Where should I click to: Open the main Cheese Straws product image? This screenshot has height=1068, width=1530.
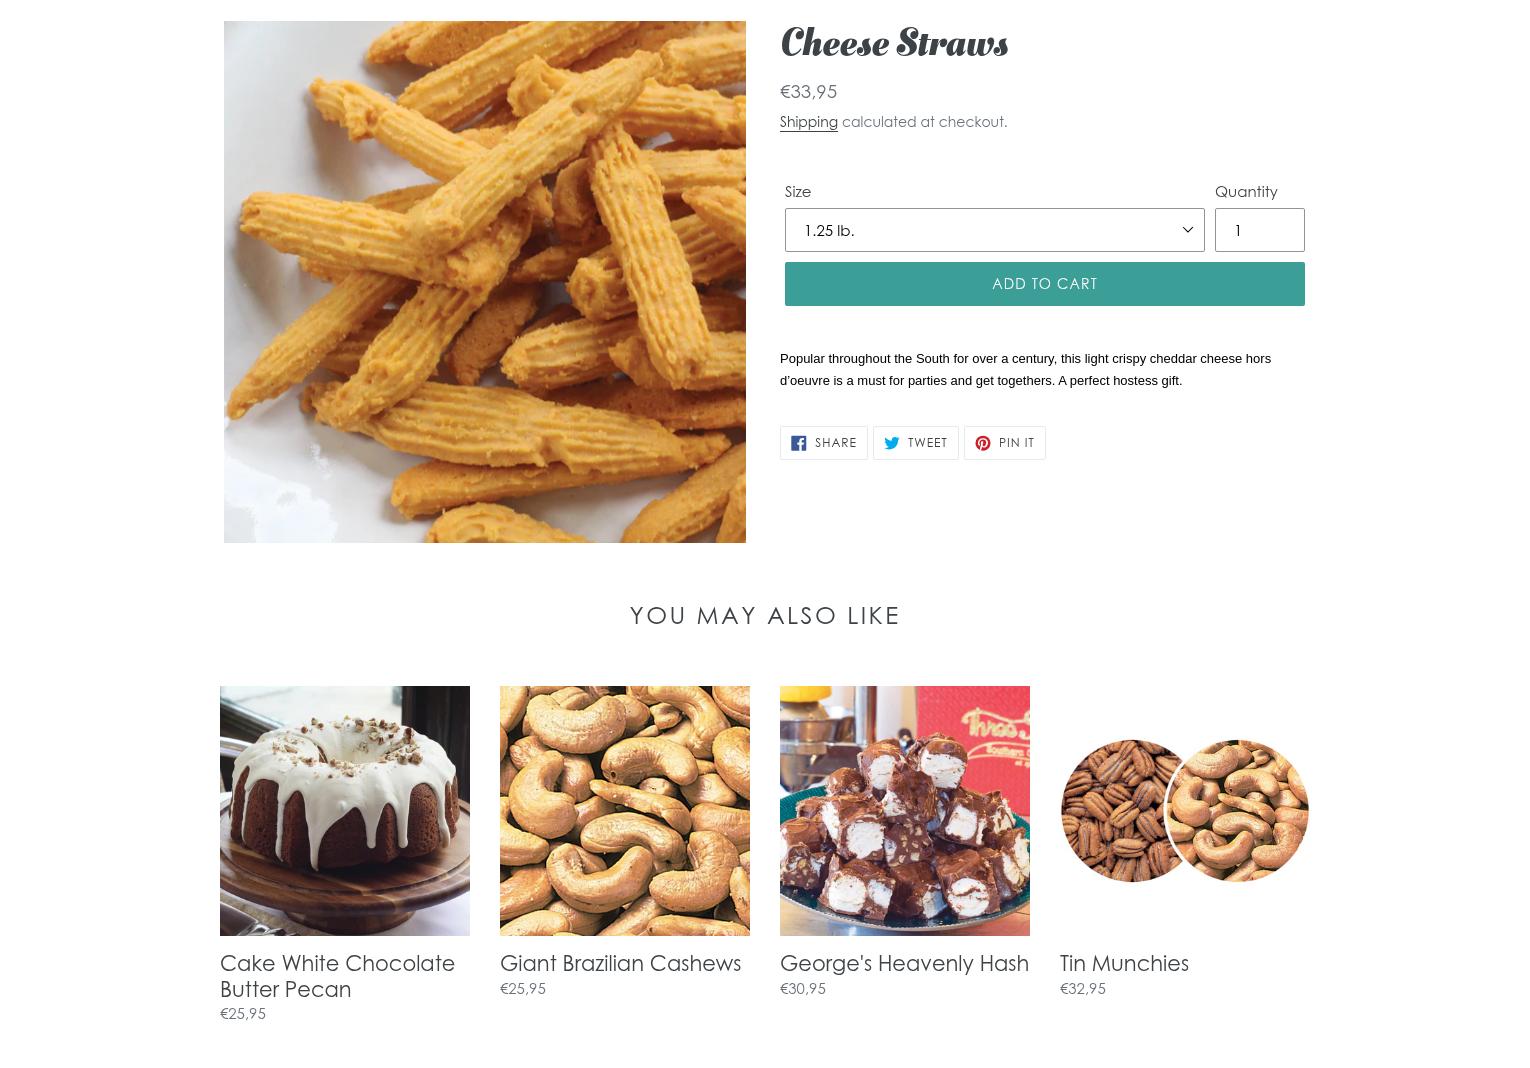pos(485,282)
